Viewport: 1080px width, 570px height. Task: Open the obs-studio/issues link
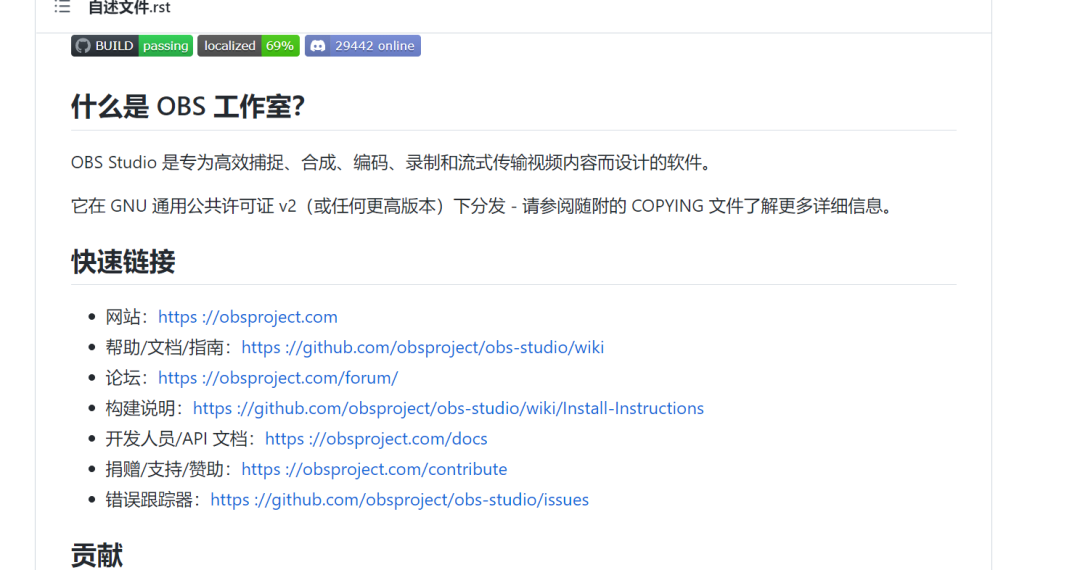(399, 499)
